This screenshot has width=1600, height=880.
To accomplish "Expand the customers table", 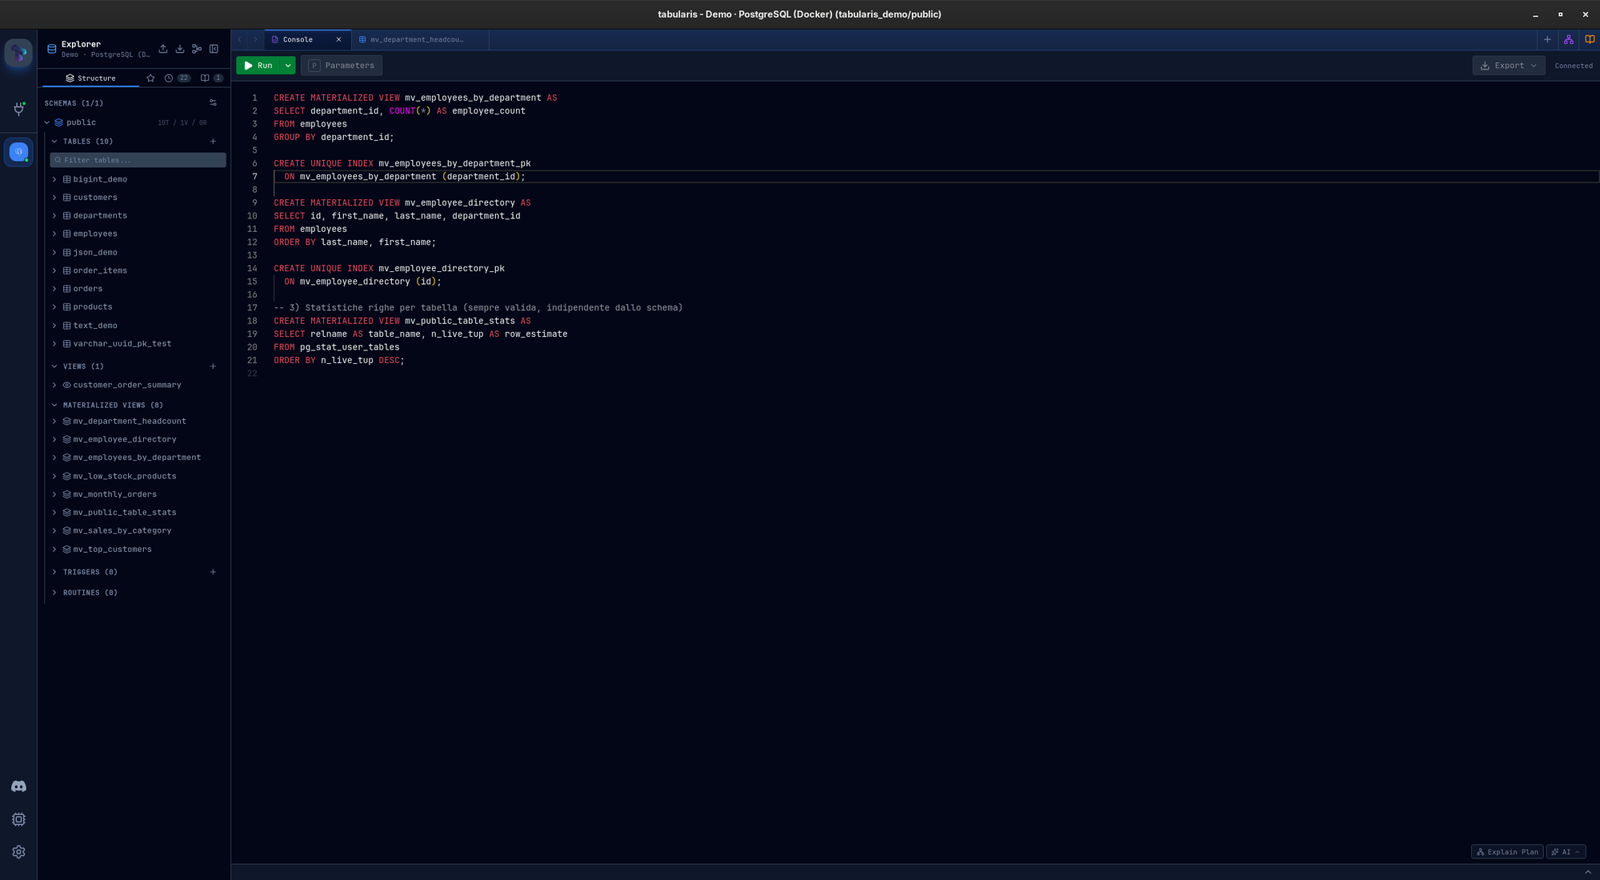I will (55, 197).
